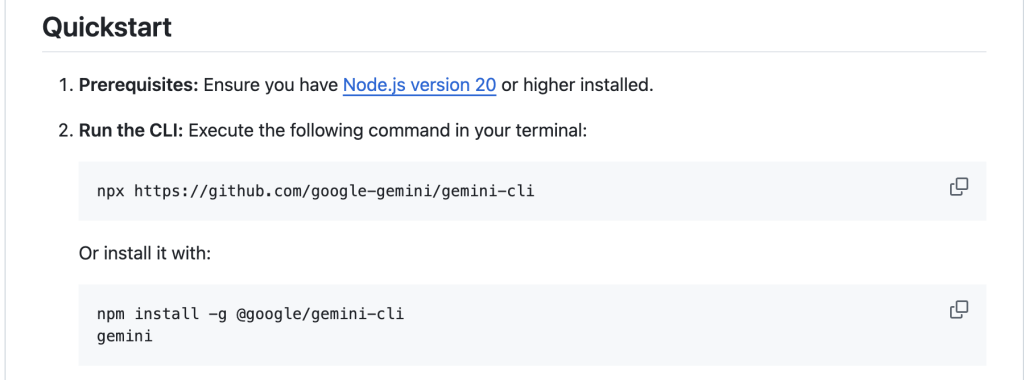Click the divider line below Quickstart
This screenshot has width=1024, height=380.
(514, 51)
